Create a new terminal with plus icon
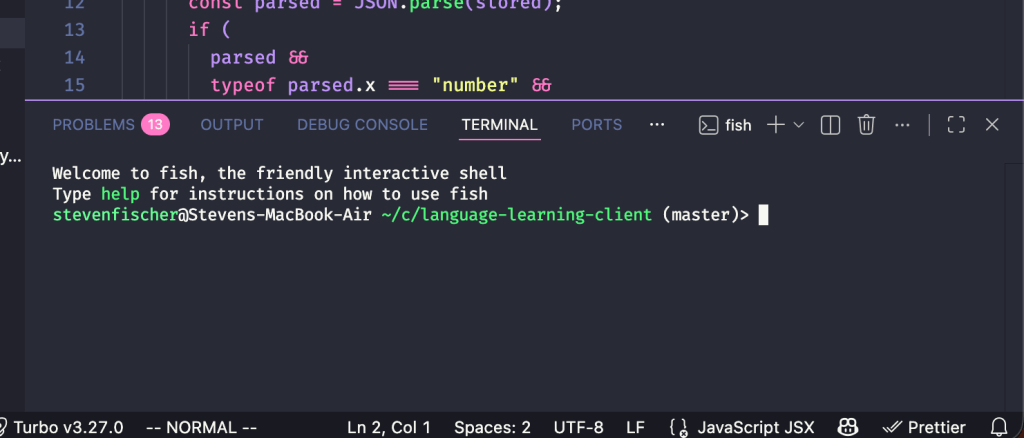 click(x=775, y=125)
